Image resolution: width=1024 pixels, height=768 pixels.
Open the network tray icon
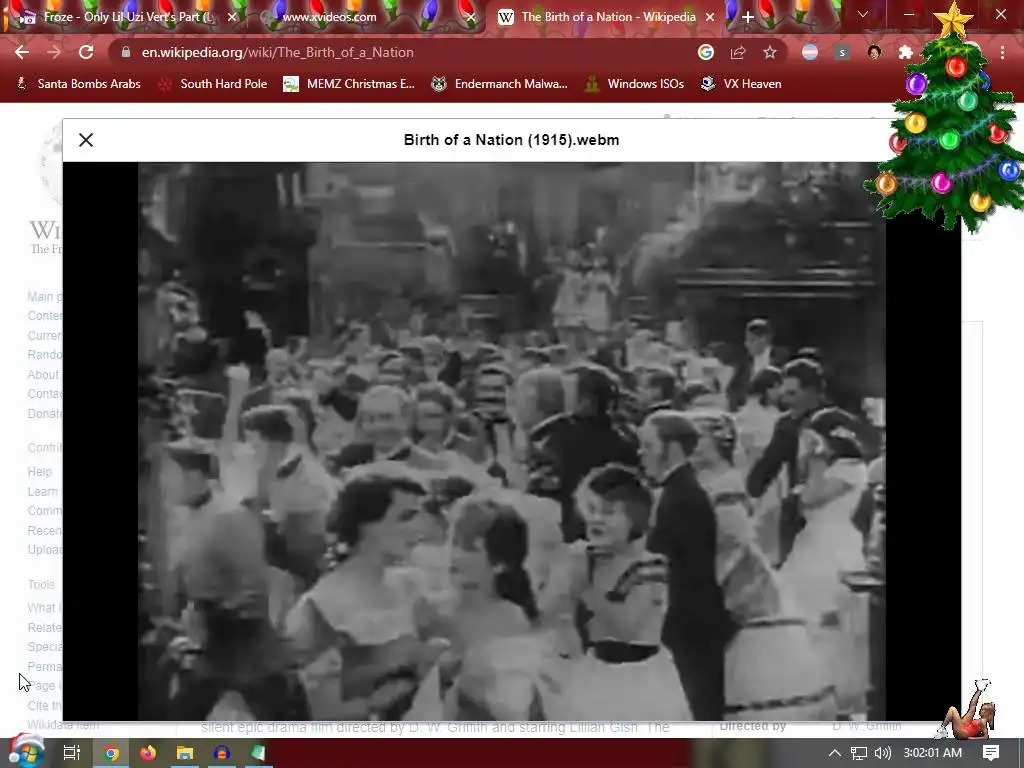point(859,753)
